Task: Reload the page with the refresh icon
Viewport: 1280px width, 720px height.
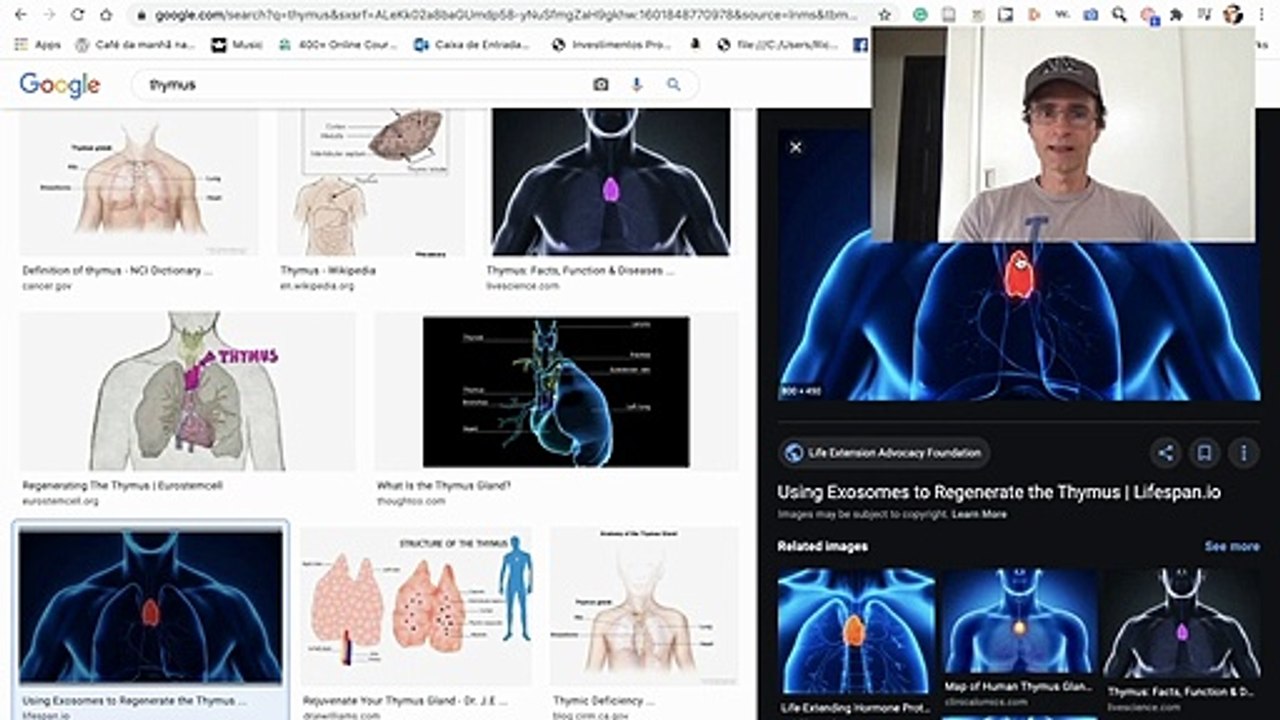Action: click(x=78, y=15)
